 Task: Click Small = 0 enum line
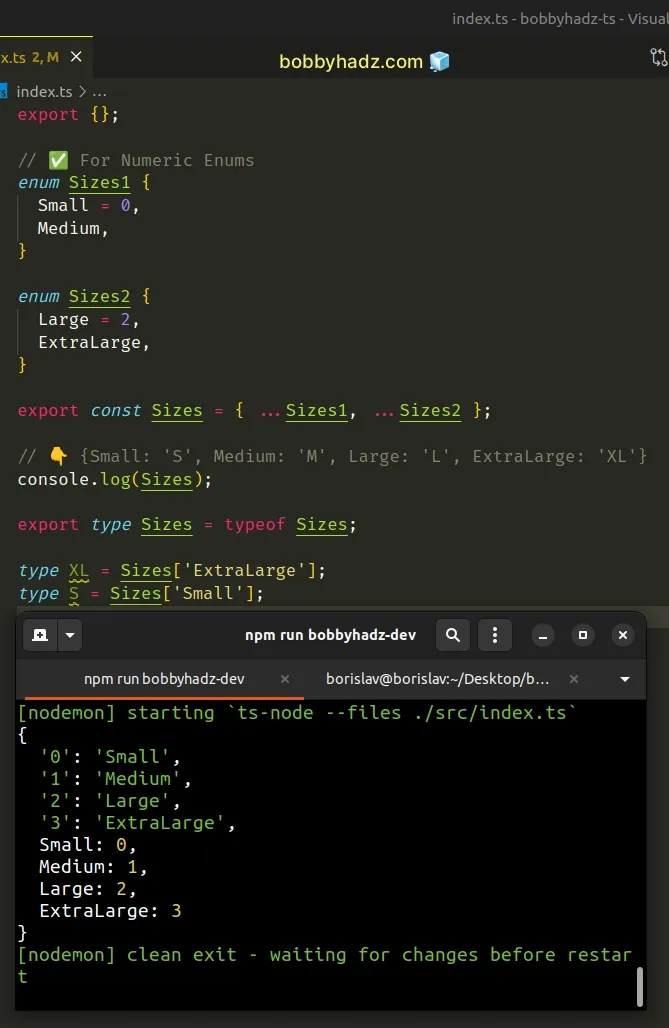point(88,205)
